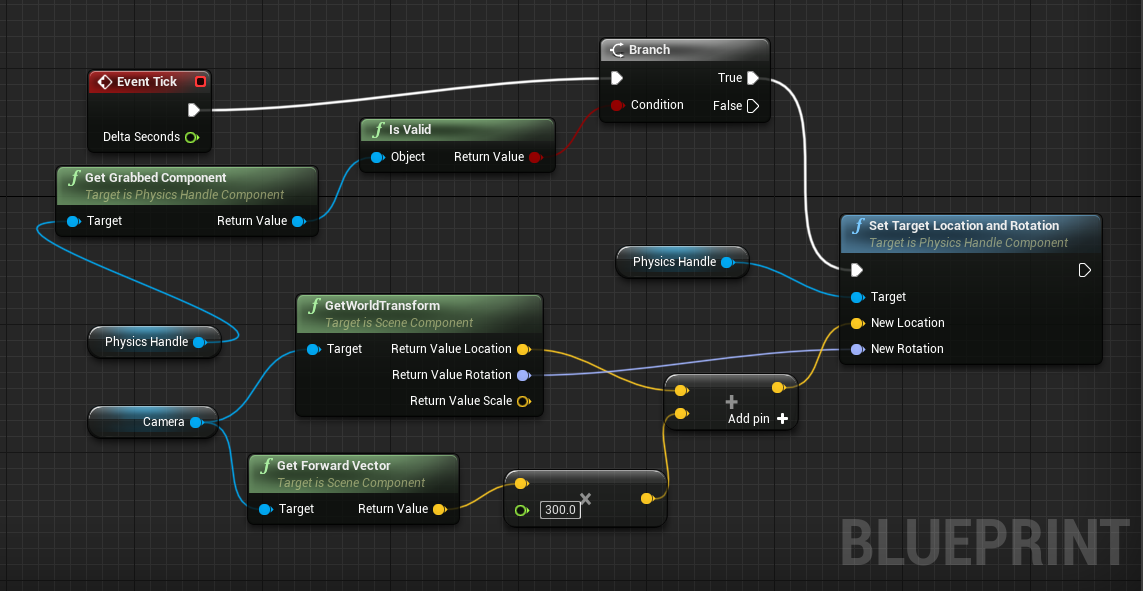Image resolution: width=1143 pixels, height=591 pixels.
Task: Click the Object input pin on Is Valid
Action: pyautogui.click(x=378, y=157)
